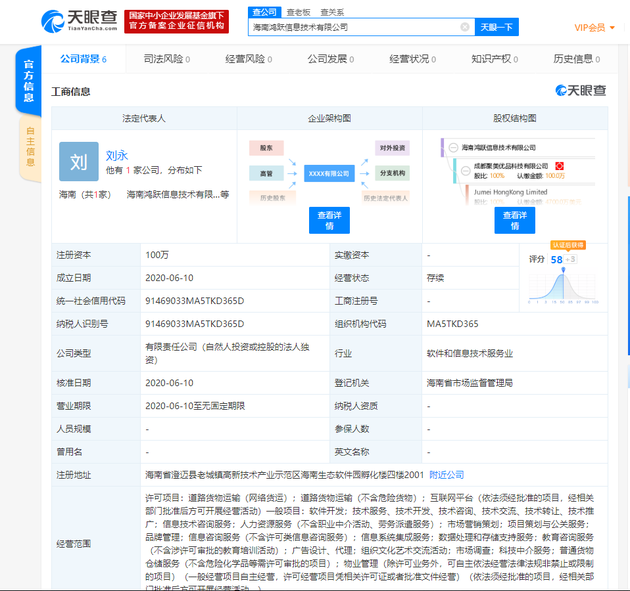Click the 海南省市场监督管理局 registry value
This screenshot has width=630, height=591.
pos(470,383)
